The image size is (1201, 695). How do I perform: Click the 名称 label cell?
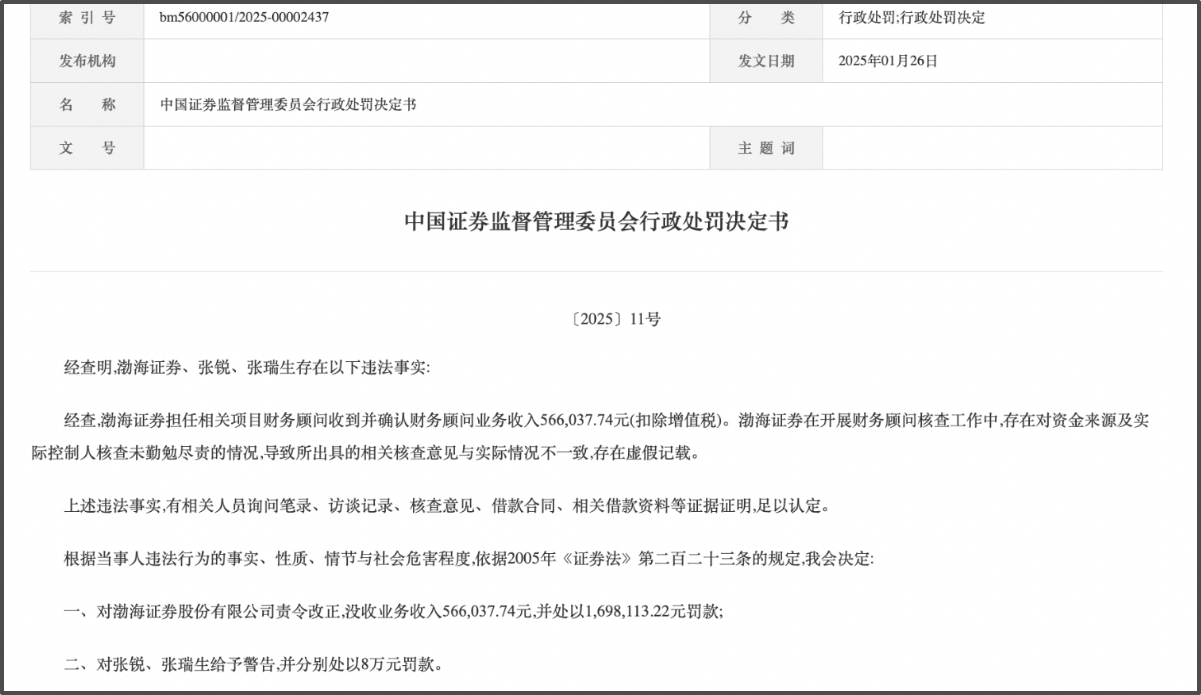point(87,105)
